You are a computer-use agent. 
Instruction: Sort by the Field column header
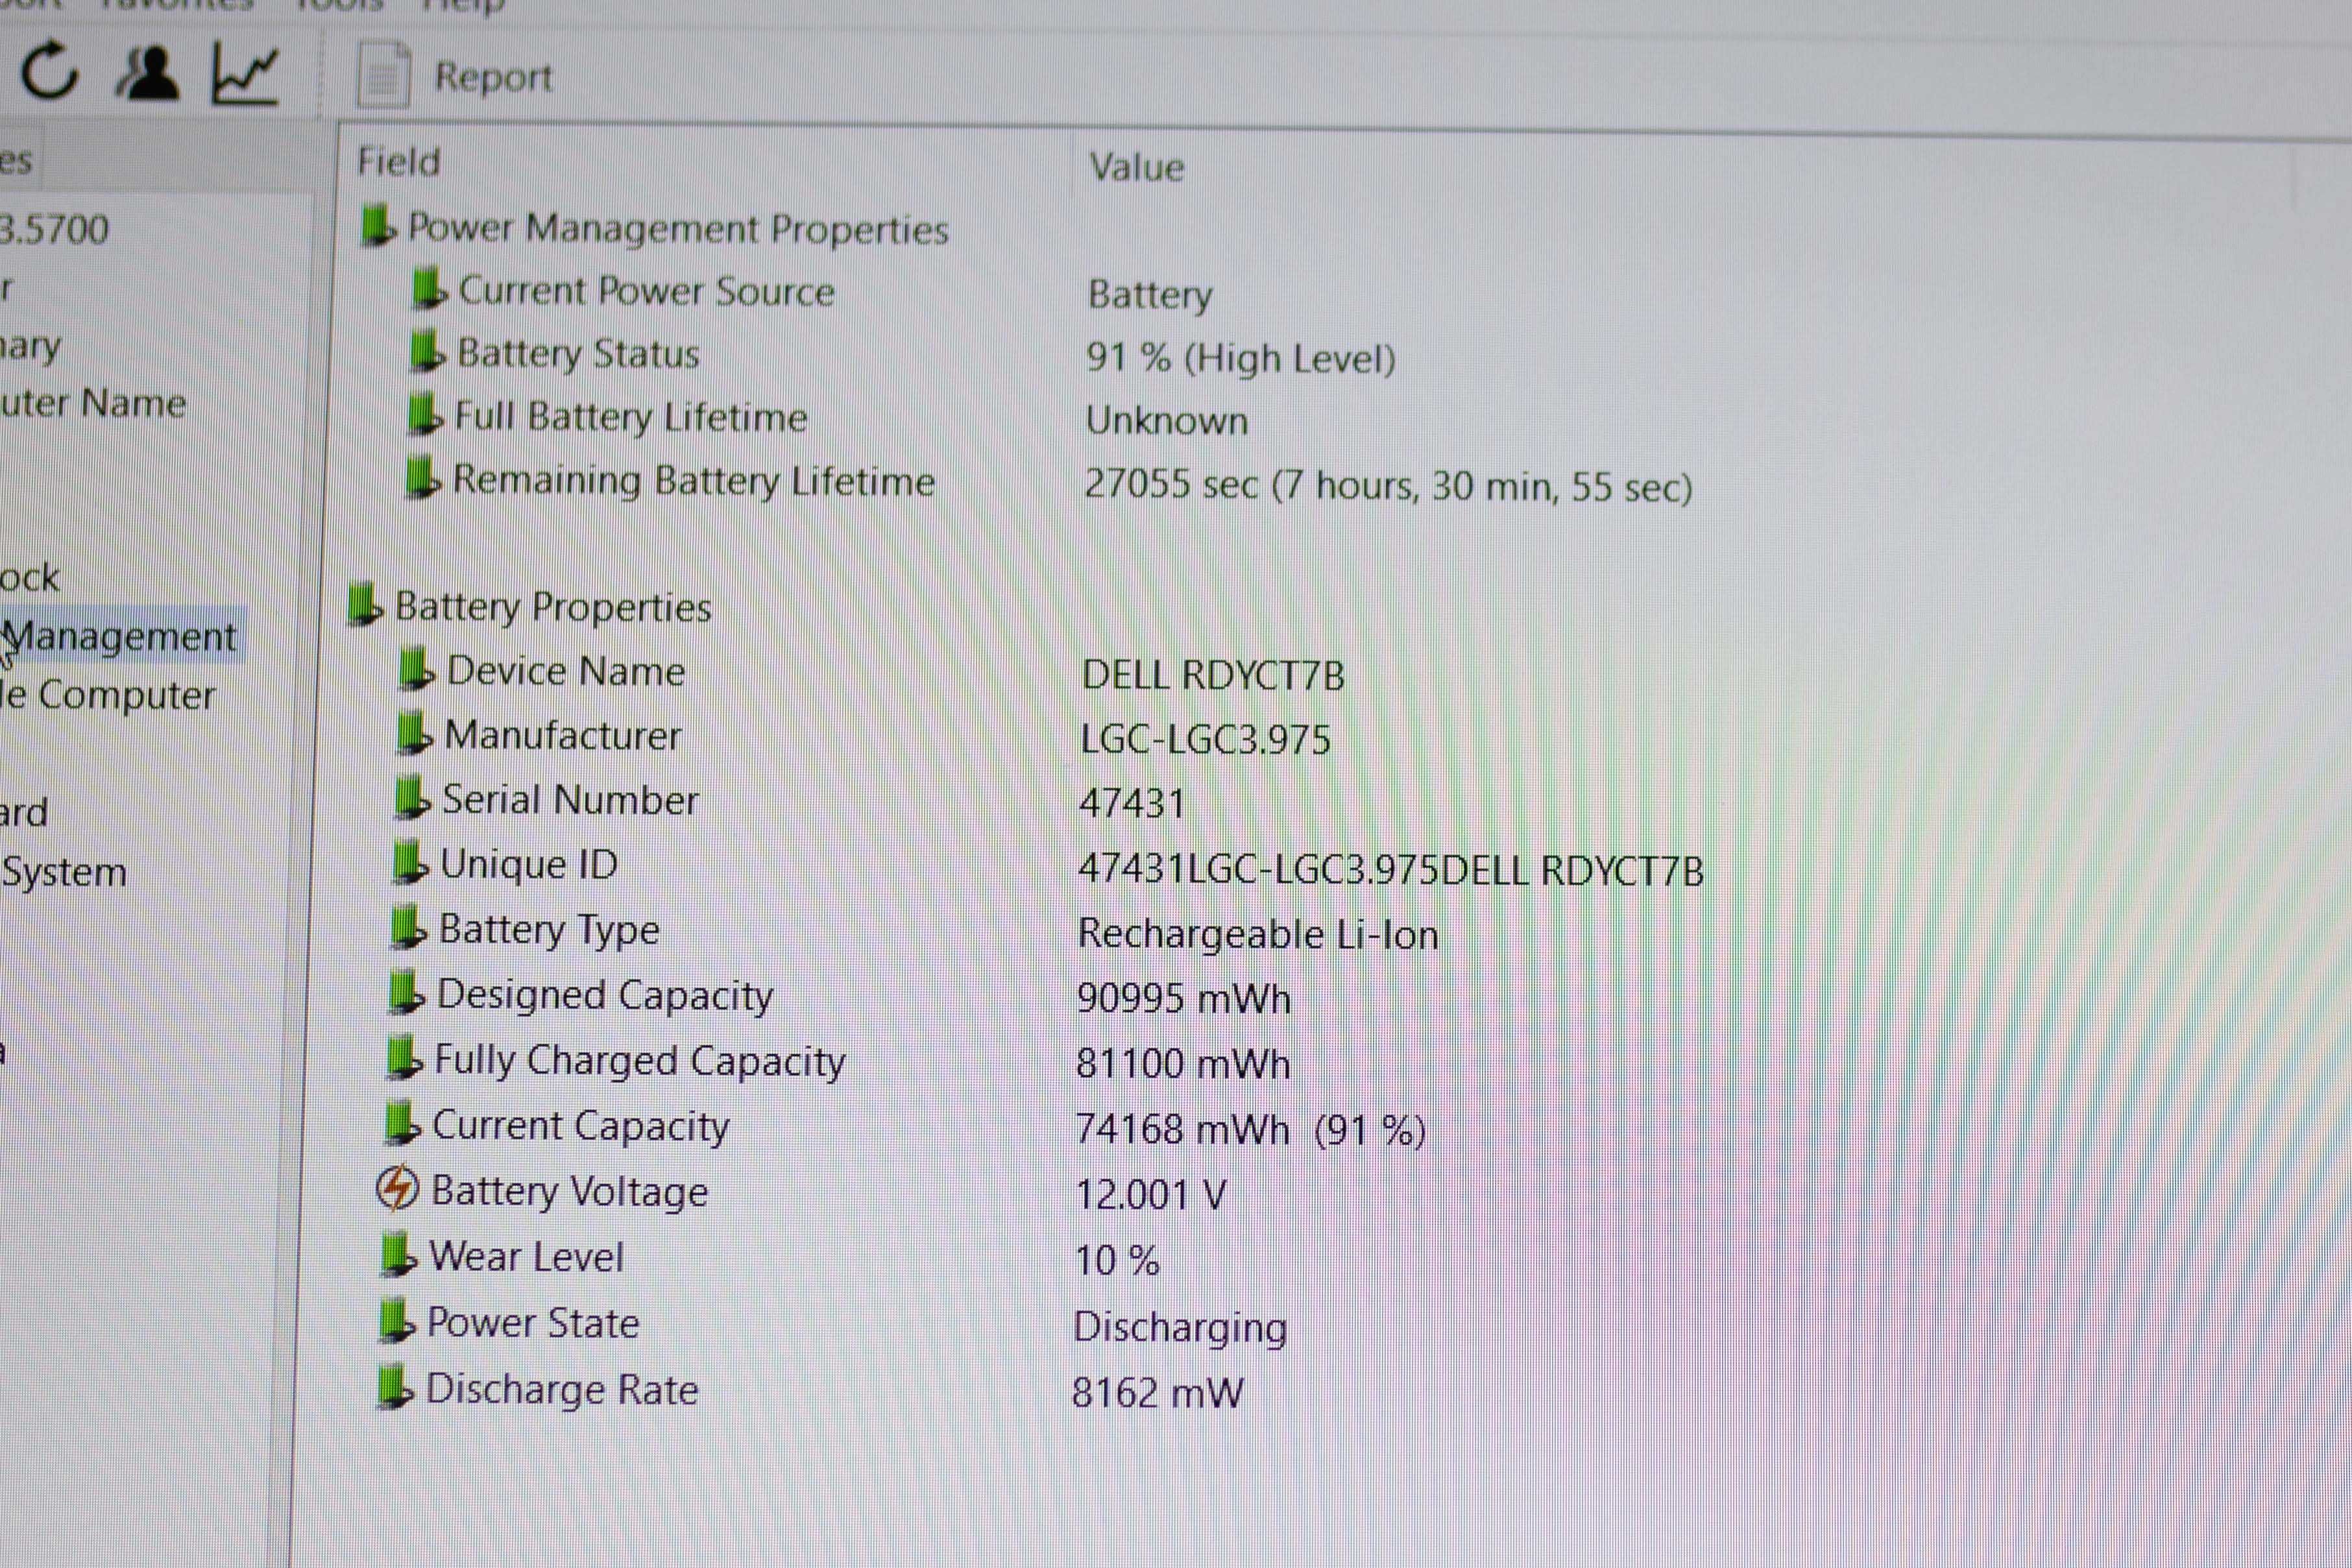pos(398,162)
